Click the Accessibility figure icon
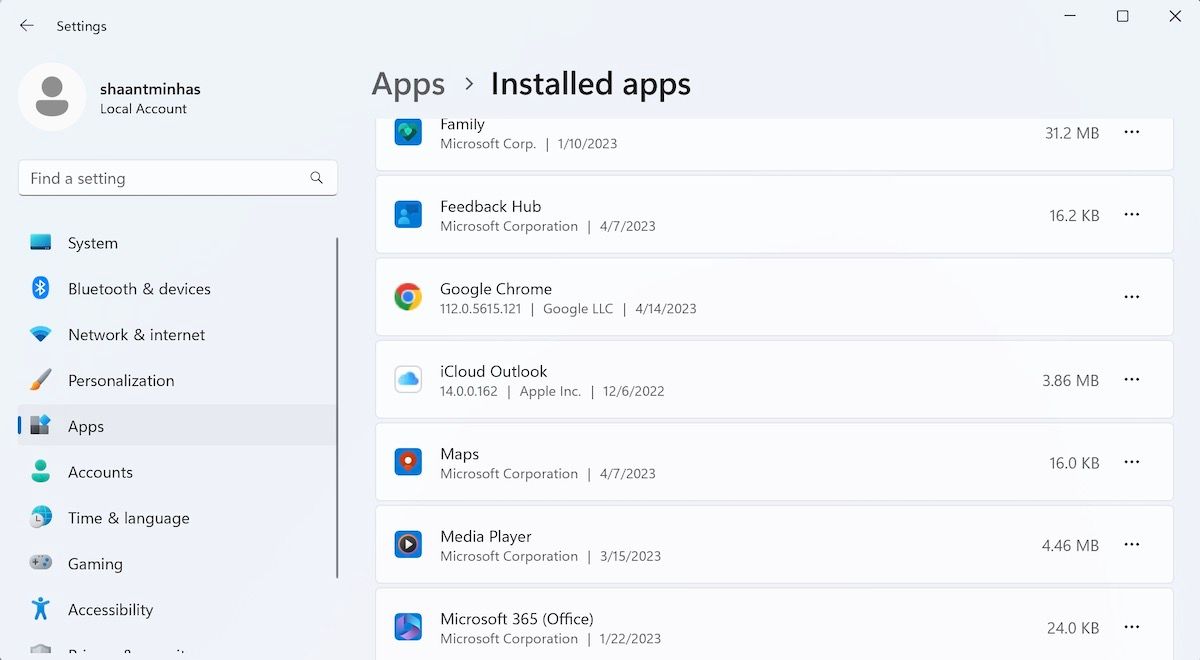 click(x=40, y=609)
